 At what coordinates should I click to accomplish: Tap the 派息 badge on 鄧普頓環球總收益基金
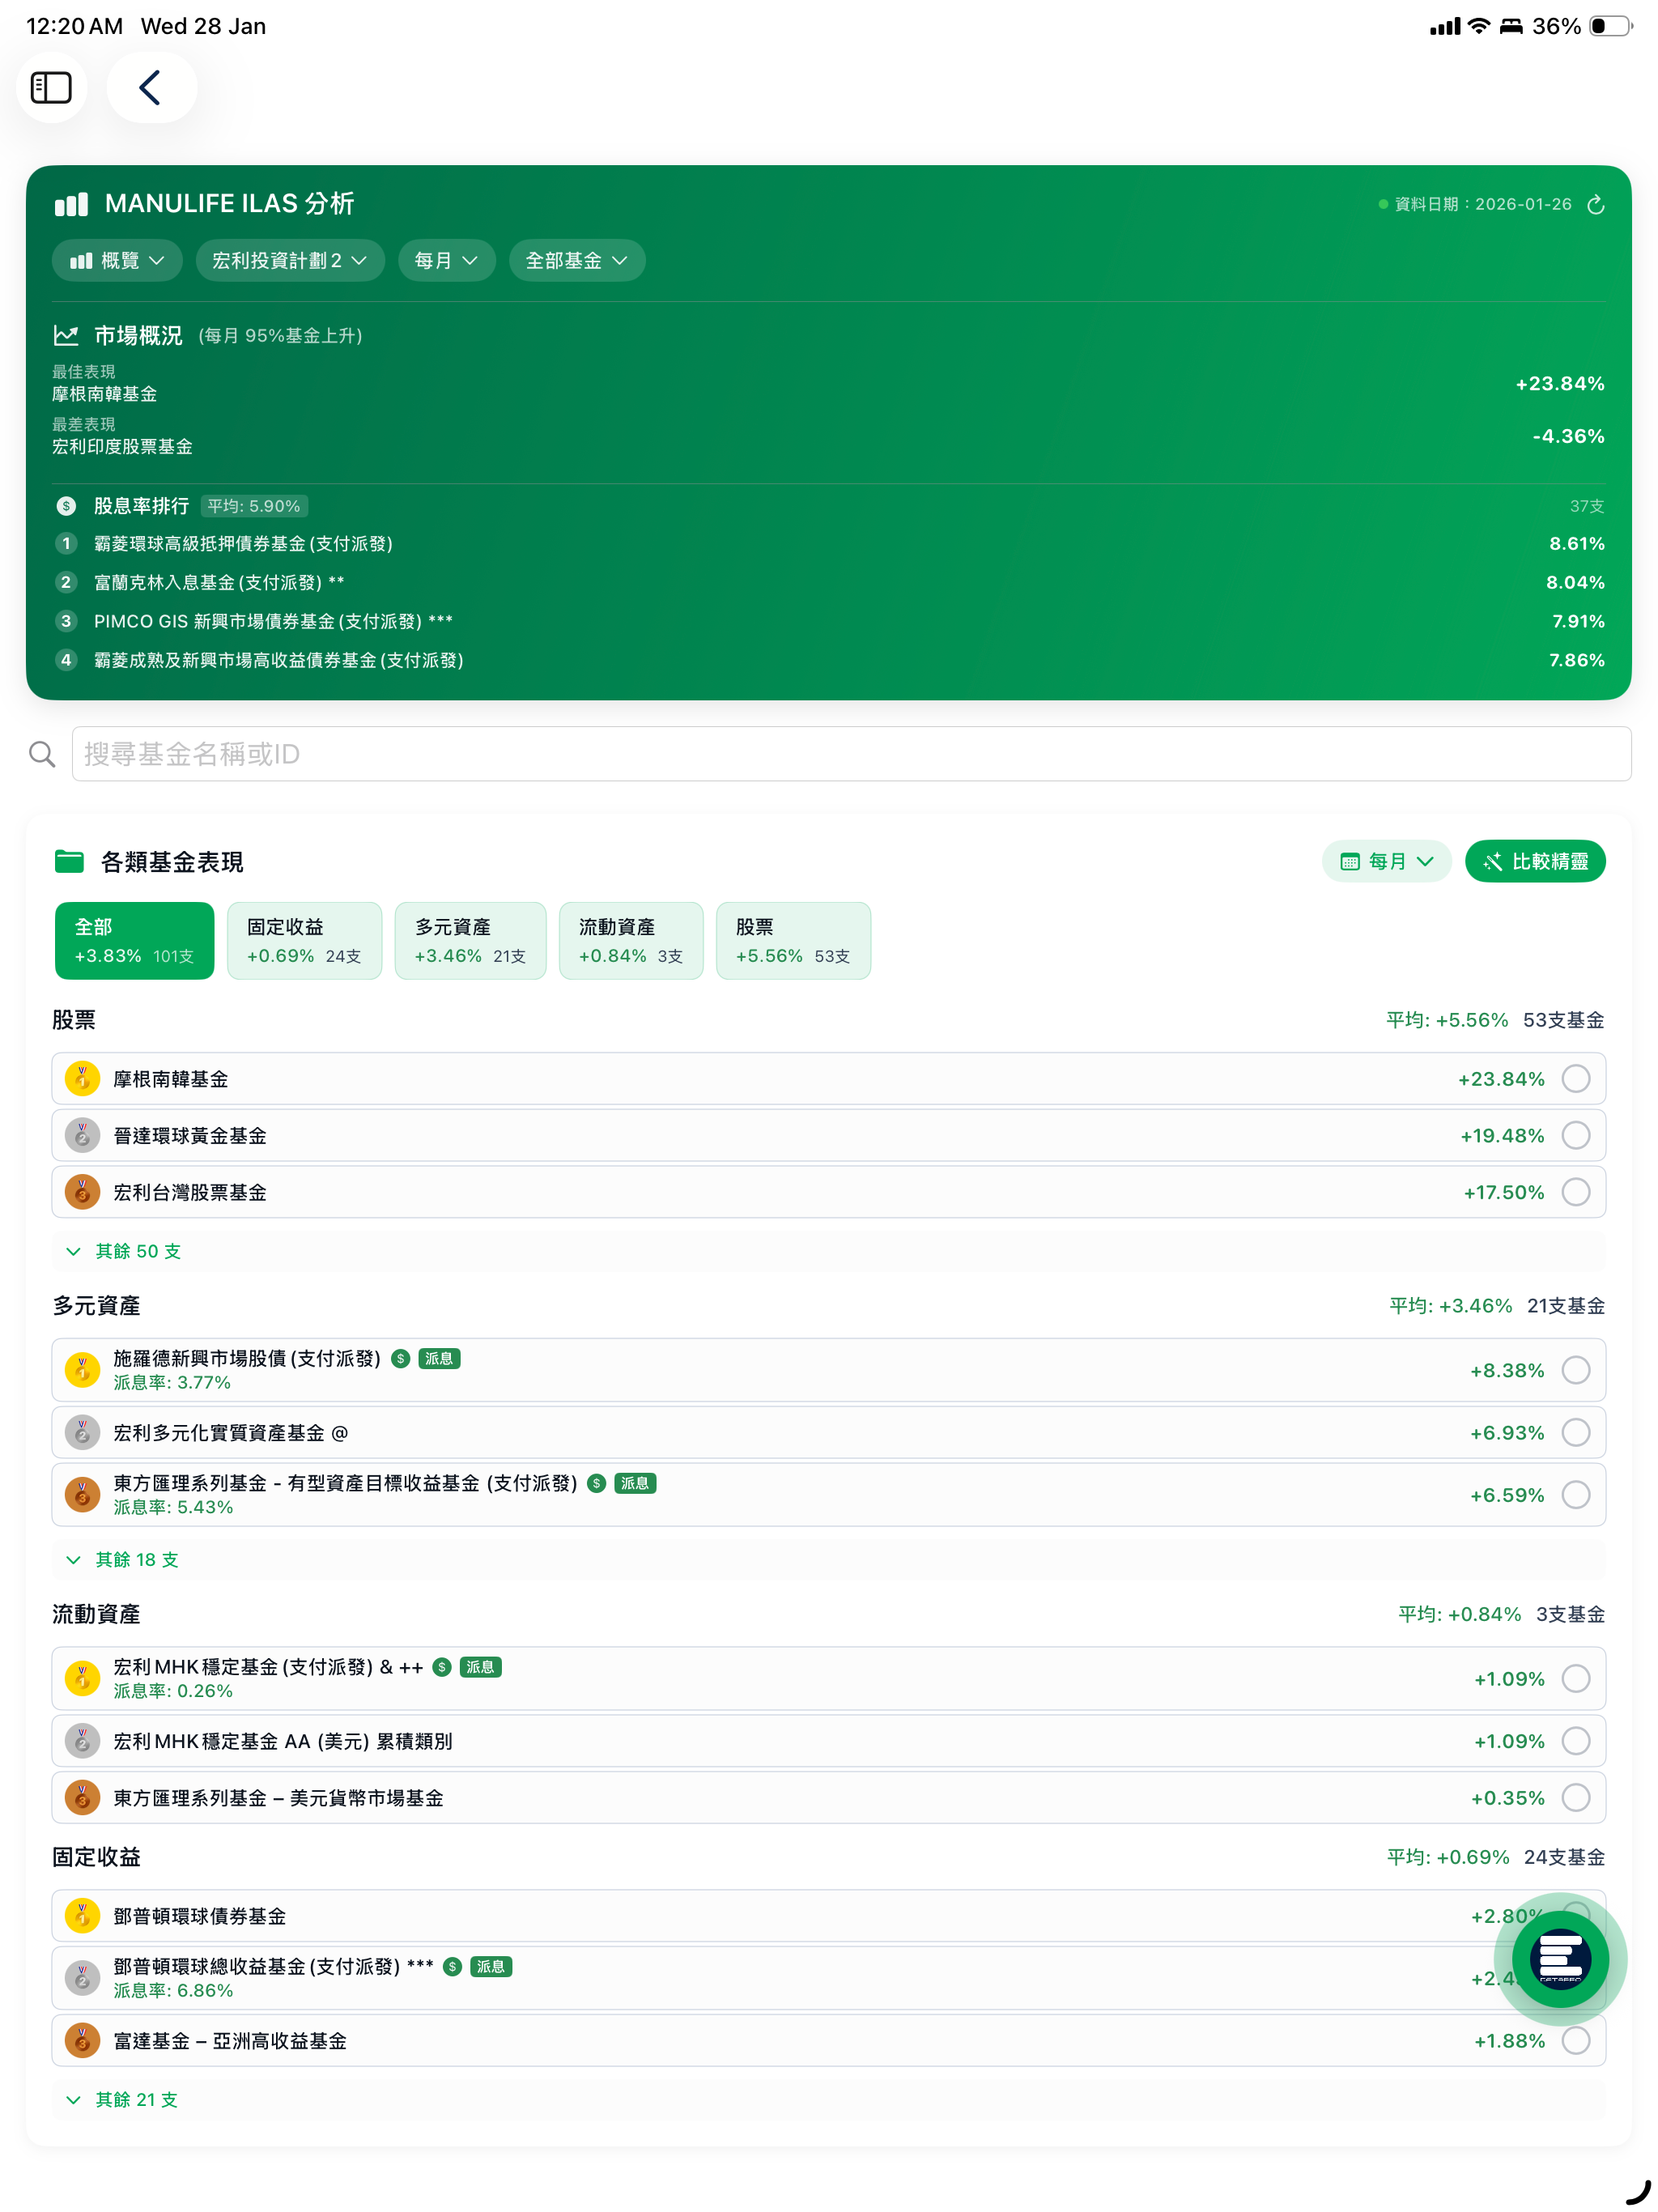491,1967
